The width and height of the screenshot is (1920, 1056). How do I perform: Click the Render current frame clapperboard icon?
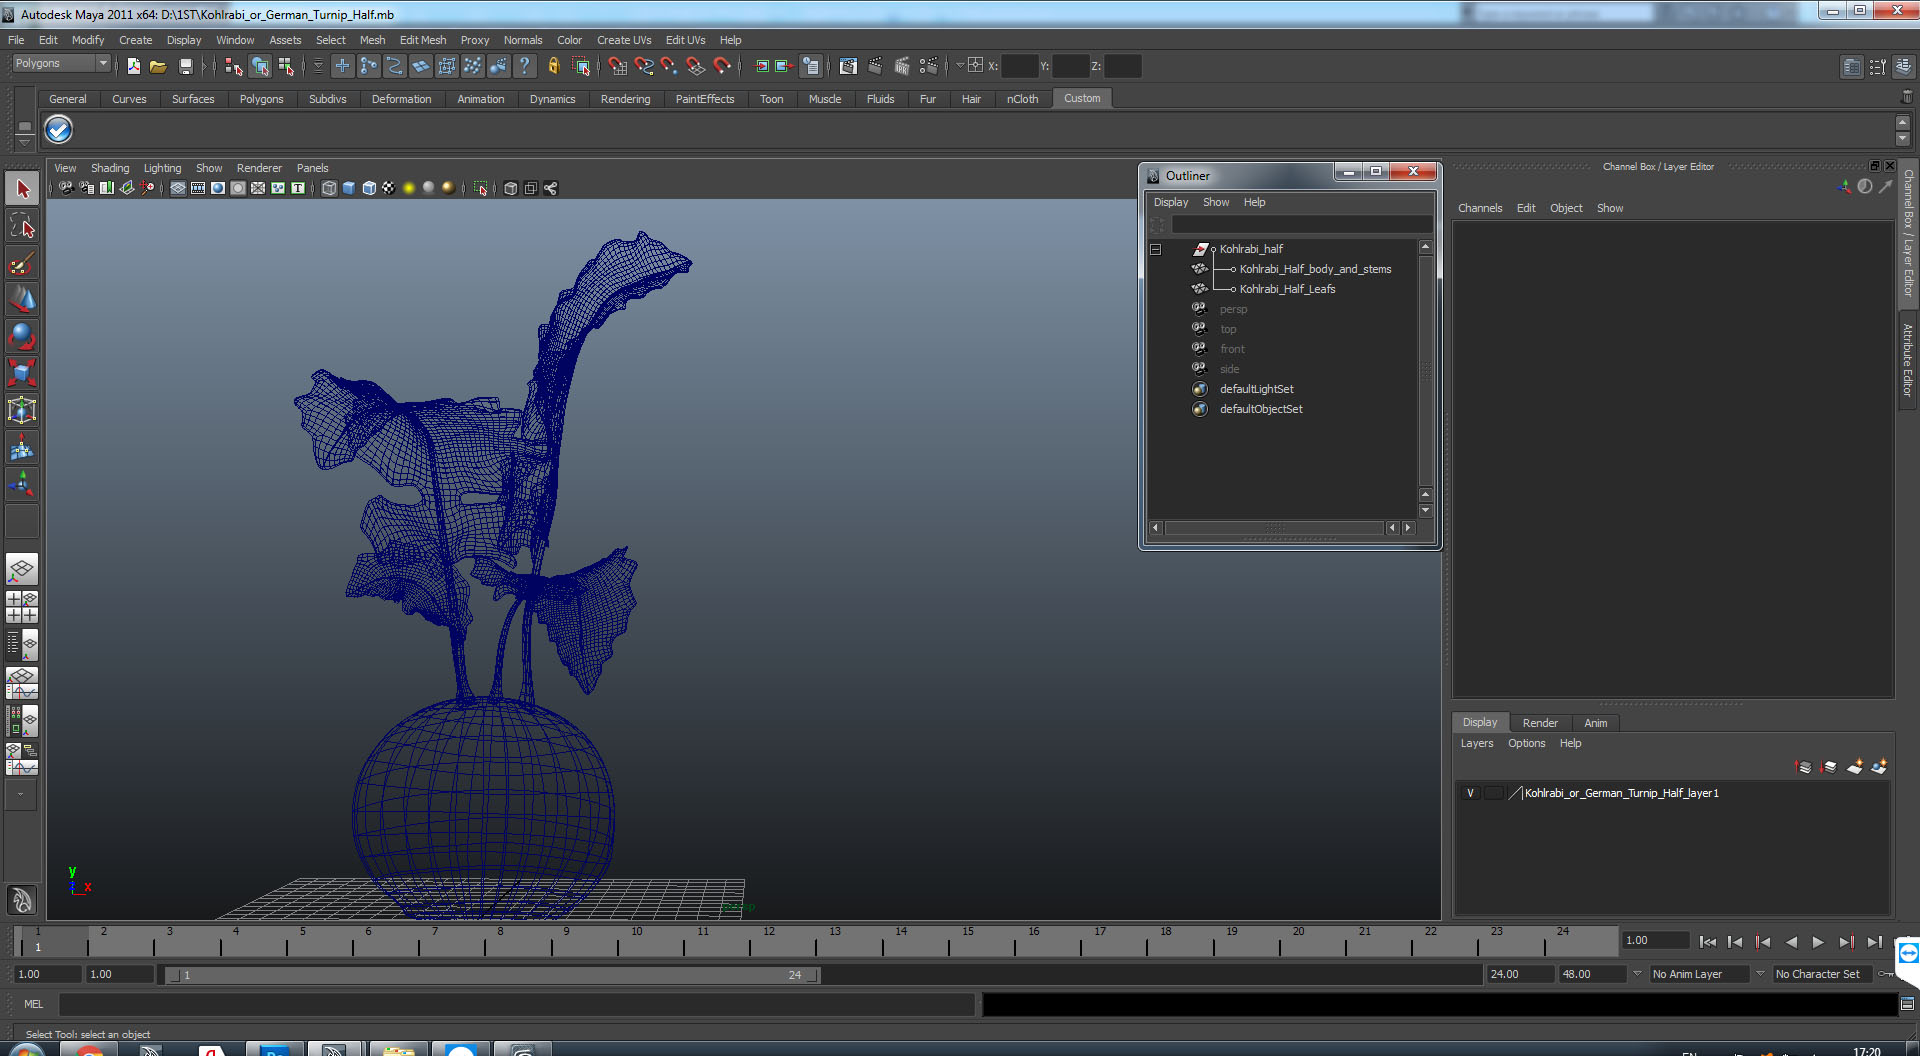click(x=875, y=66)
